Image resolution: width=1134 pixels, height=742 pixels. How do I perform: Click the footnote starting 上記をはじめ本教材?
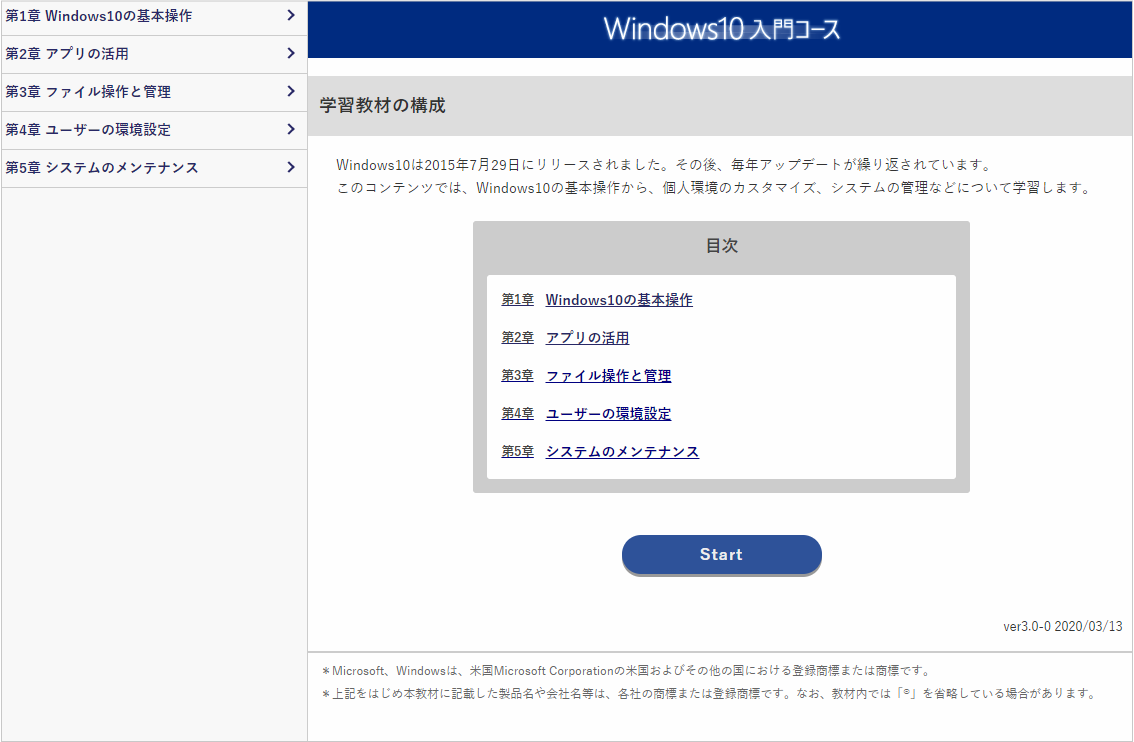[709, 694]
